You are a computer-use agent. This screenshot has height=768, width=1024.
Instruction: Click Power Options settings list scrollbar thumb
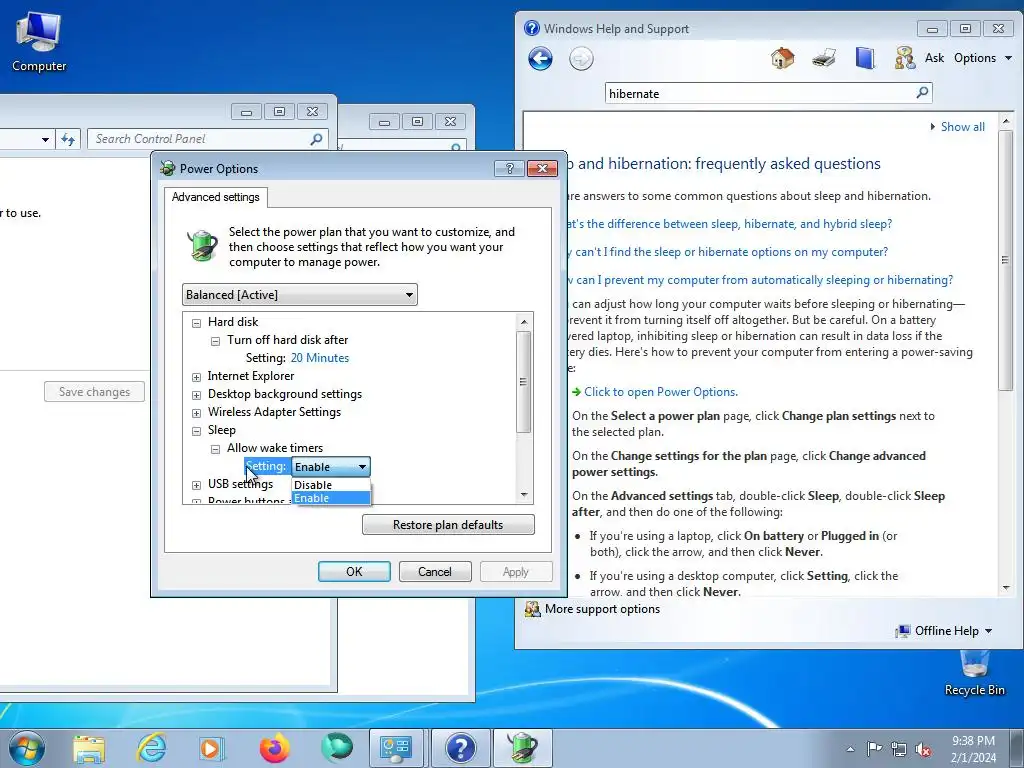[523, 382]
